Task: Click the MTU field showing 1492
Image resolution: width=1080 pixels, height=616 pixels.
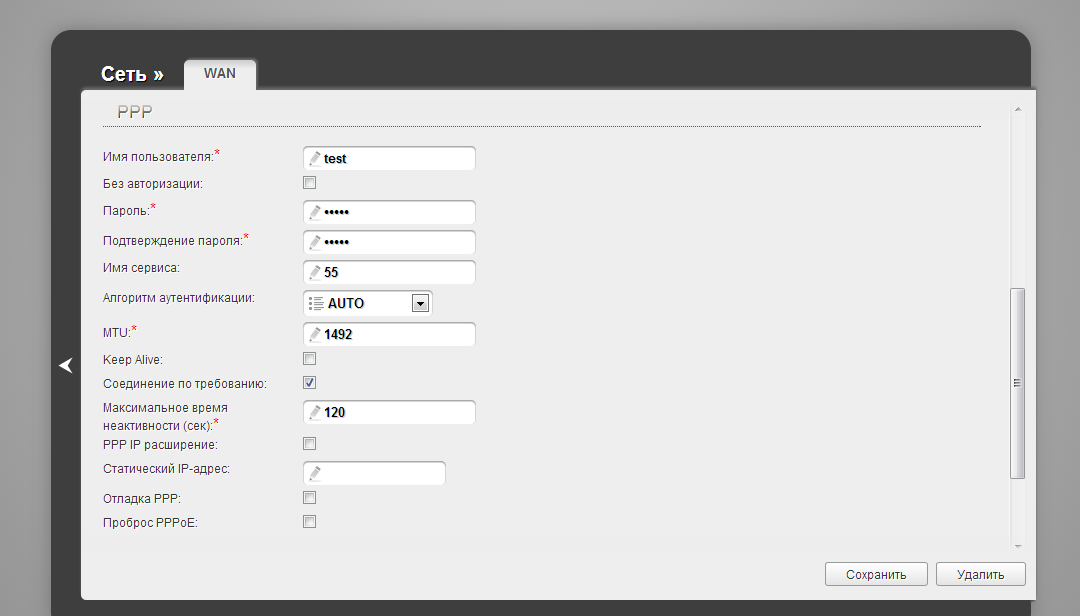Action: tap(389, 334)
